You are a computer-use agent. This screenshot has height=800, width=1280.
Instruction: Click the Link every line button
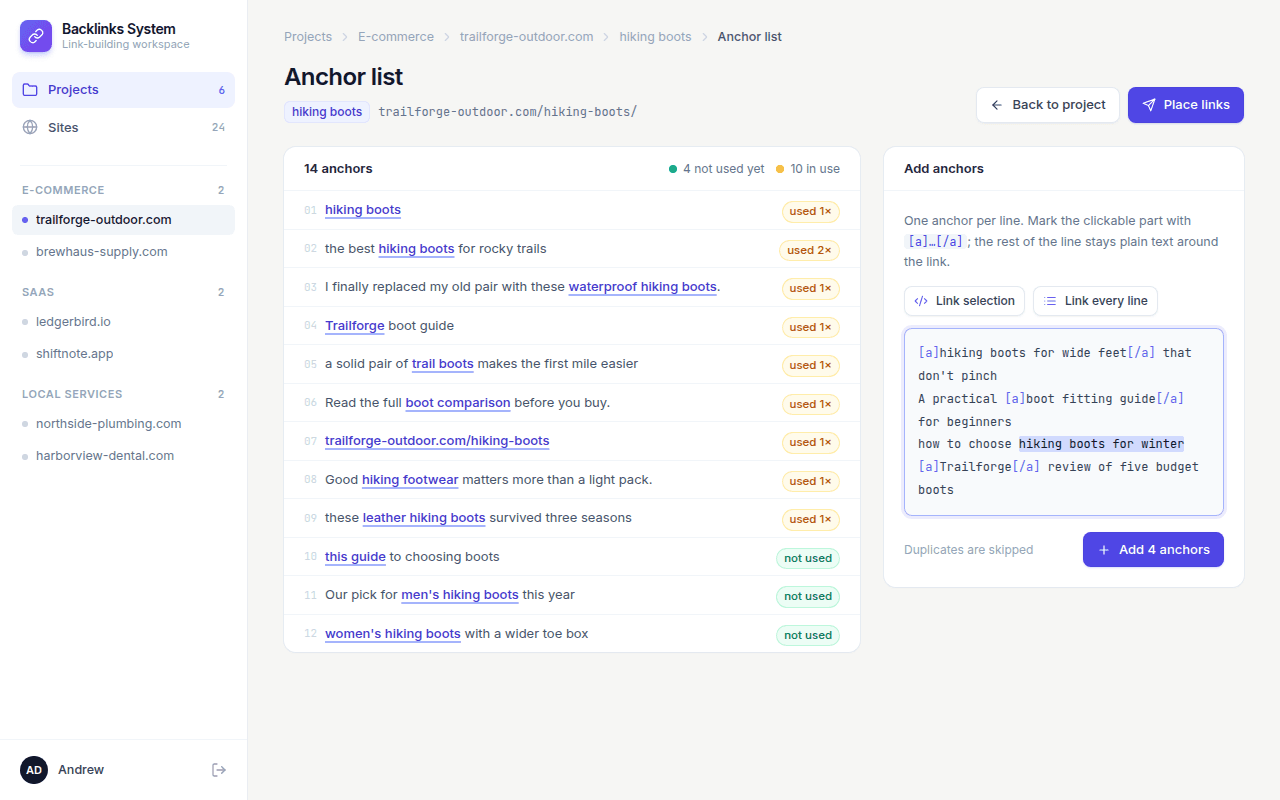pyautogui.click(x=1095, y=301)
